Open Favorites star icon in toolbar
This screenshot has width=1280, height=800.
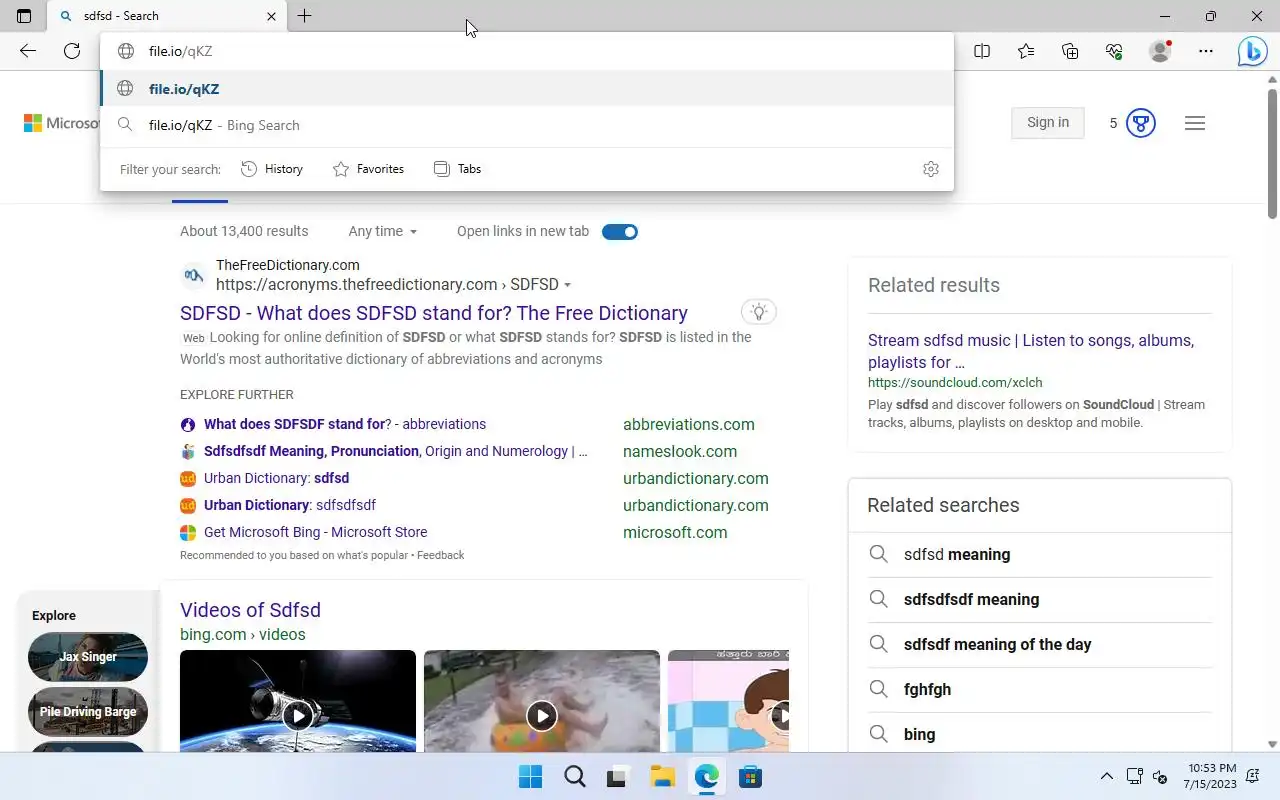(x=1026, y=51)
